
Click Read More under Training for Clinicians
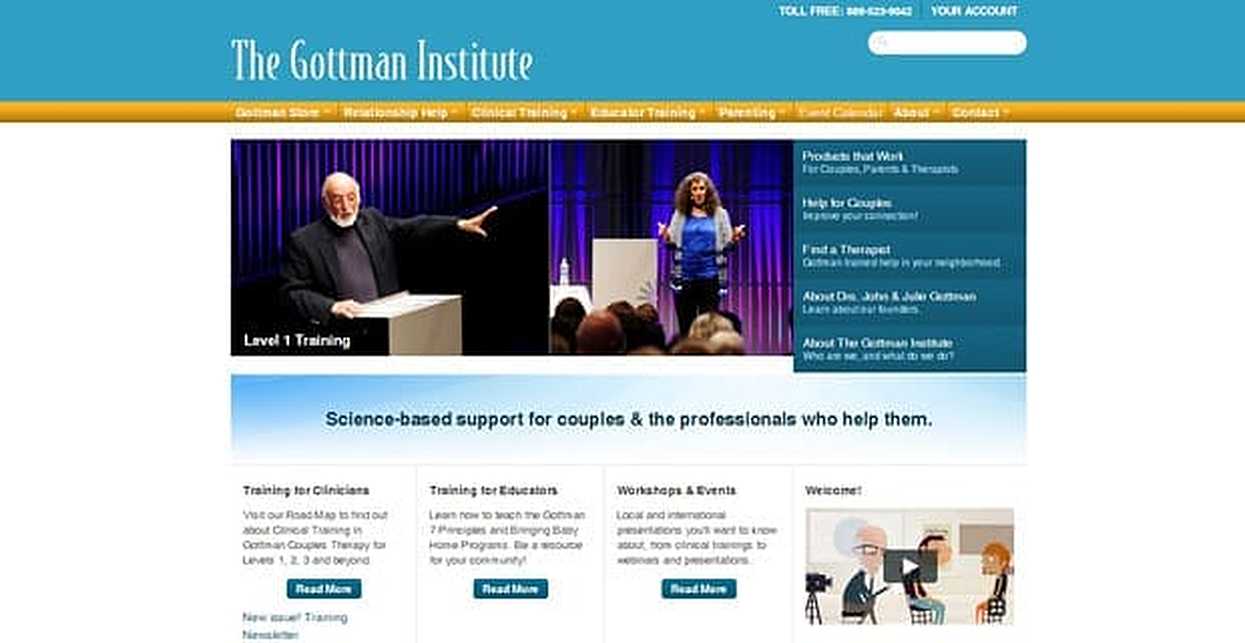point(323,589)
